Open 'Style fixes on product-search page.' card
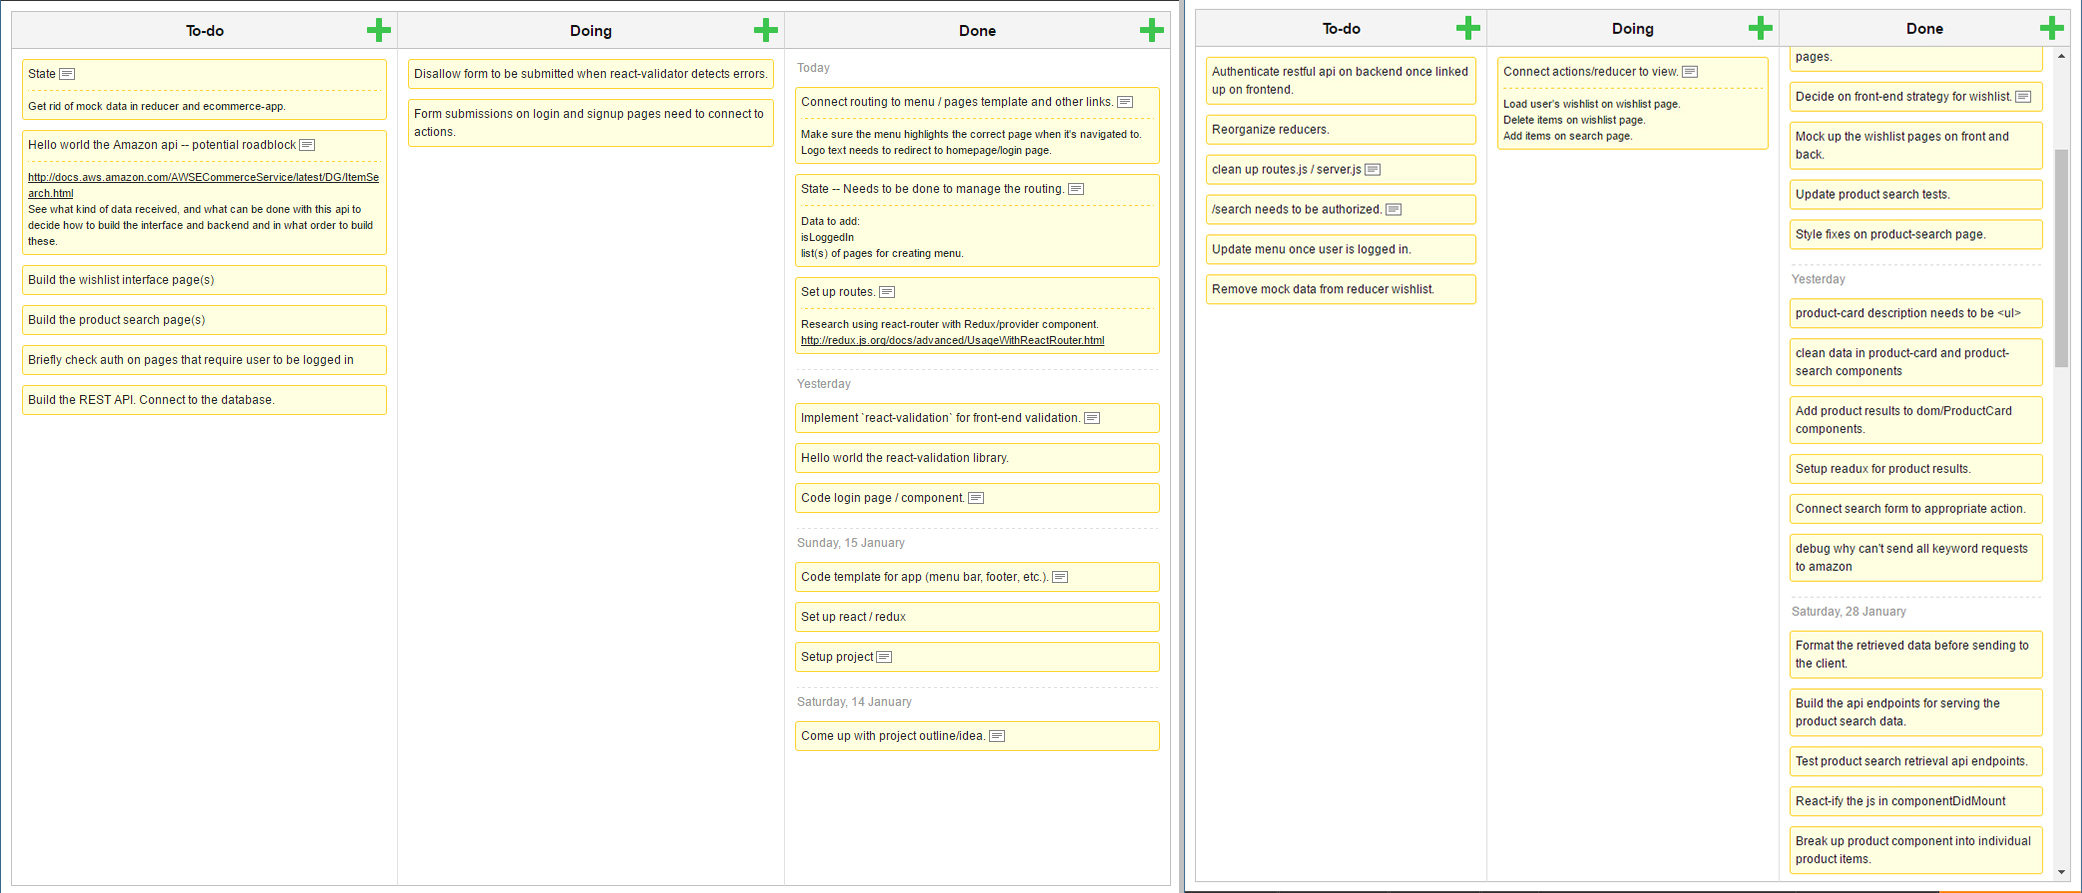This screenshot has width=2082, height=893. click(x=1916, y=235)
